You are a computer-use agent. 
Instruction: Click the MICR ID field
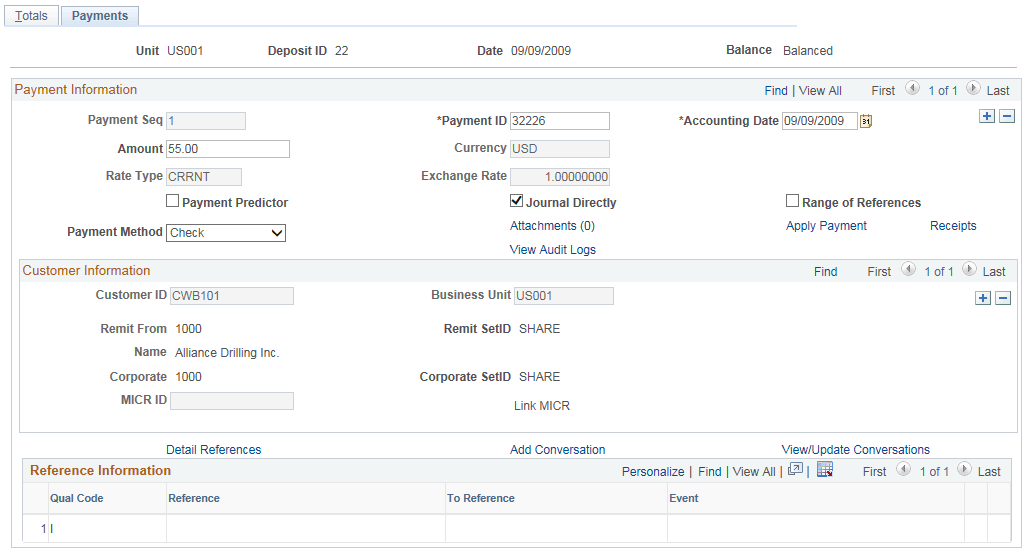(x=232, y=401)
